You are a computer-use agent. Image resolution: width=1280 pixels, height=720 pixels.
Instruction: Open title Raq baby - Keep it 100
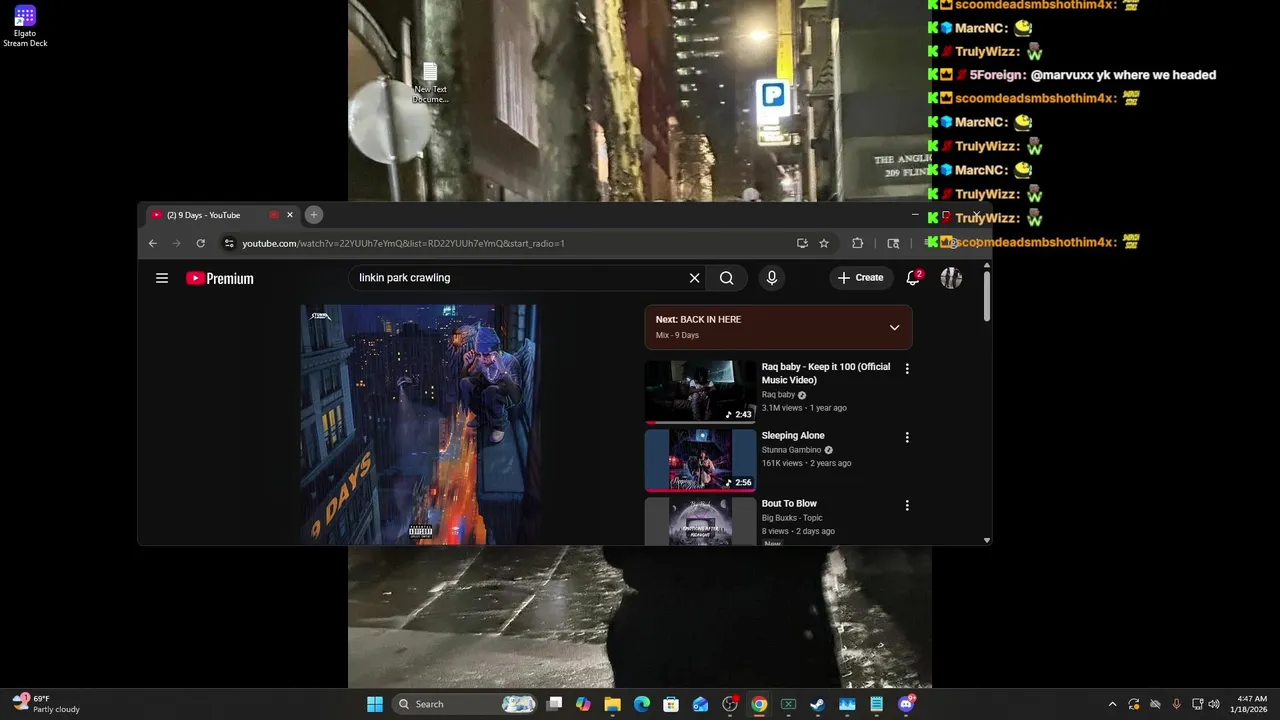pos(825,373)
